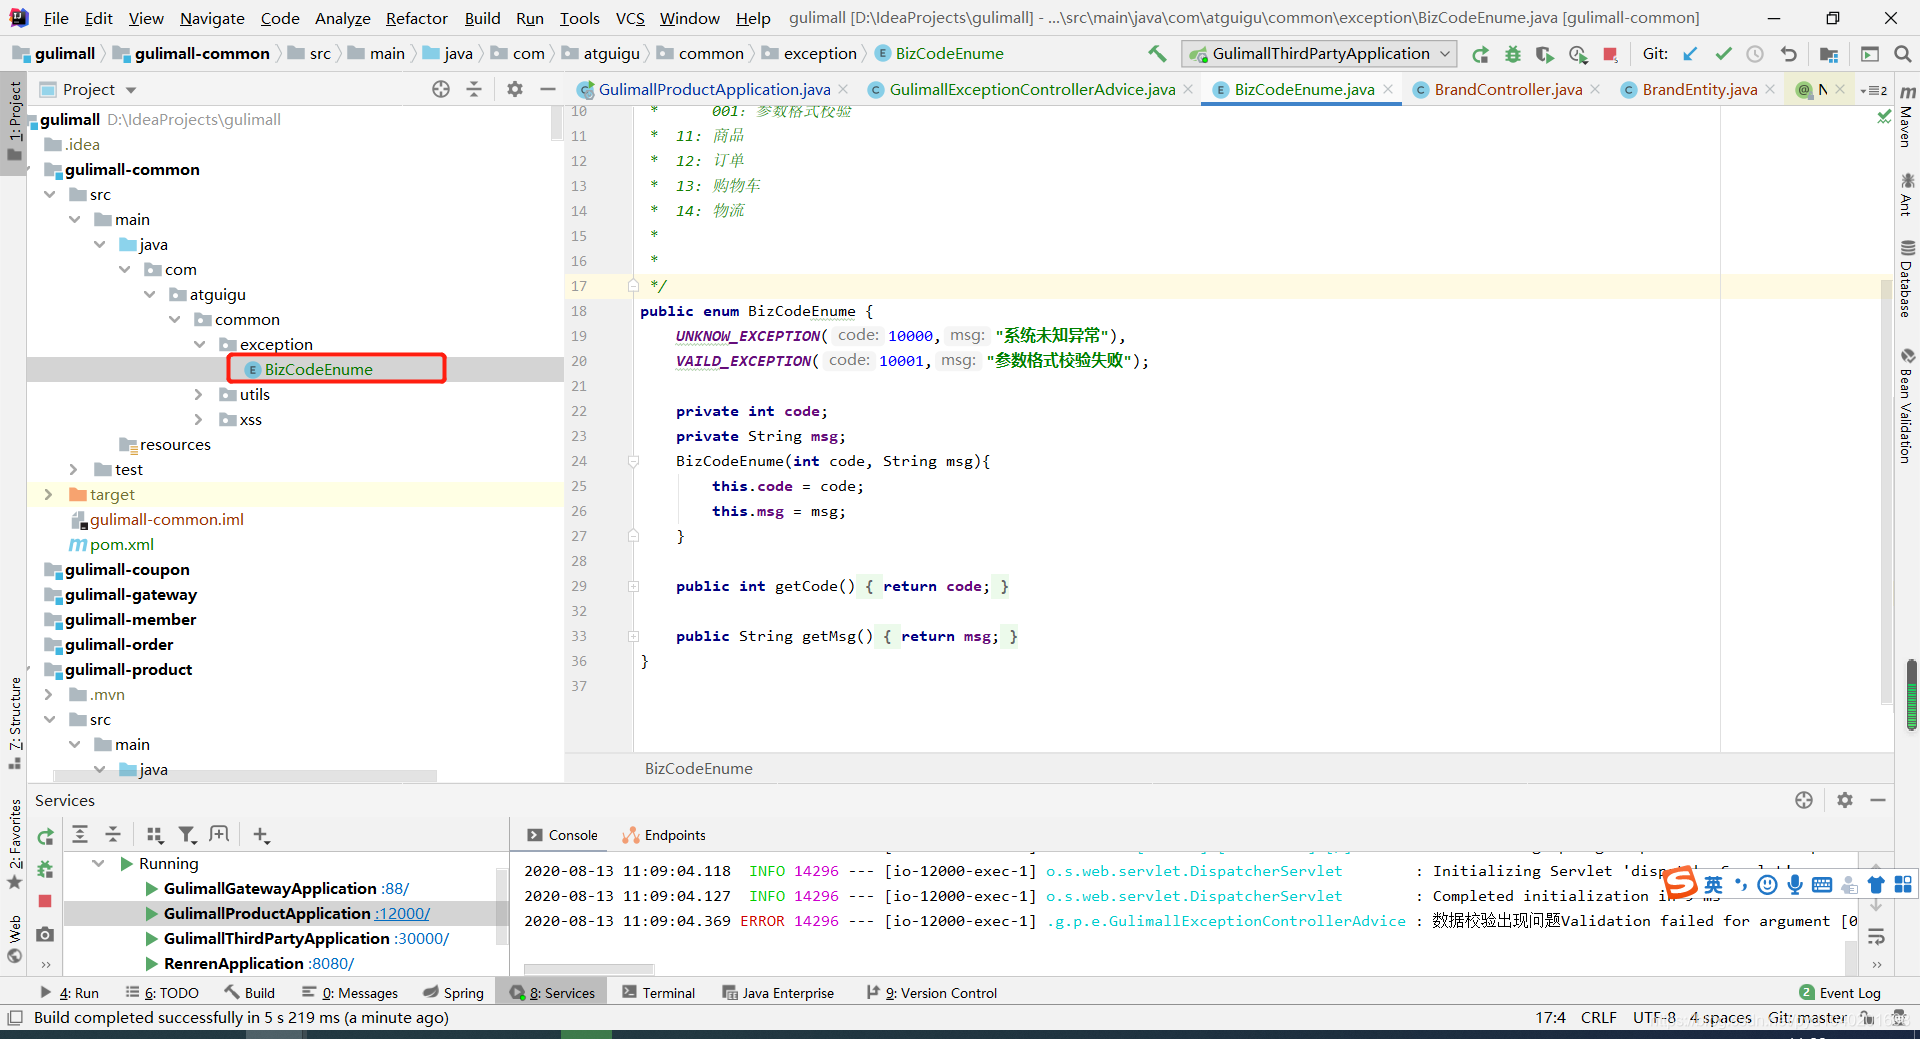Collapse the exception package node

coord(199,344)
